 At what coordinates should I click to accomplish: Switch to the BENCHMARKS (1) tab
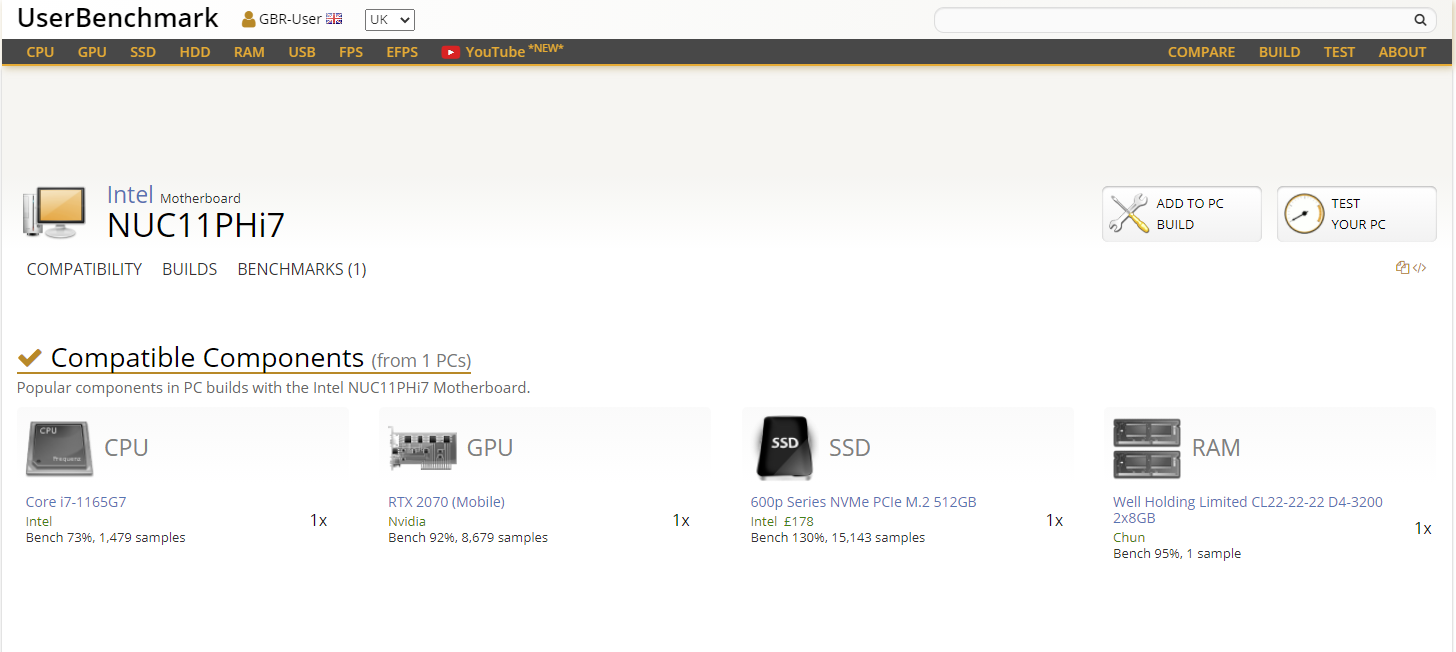(302, 269)
